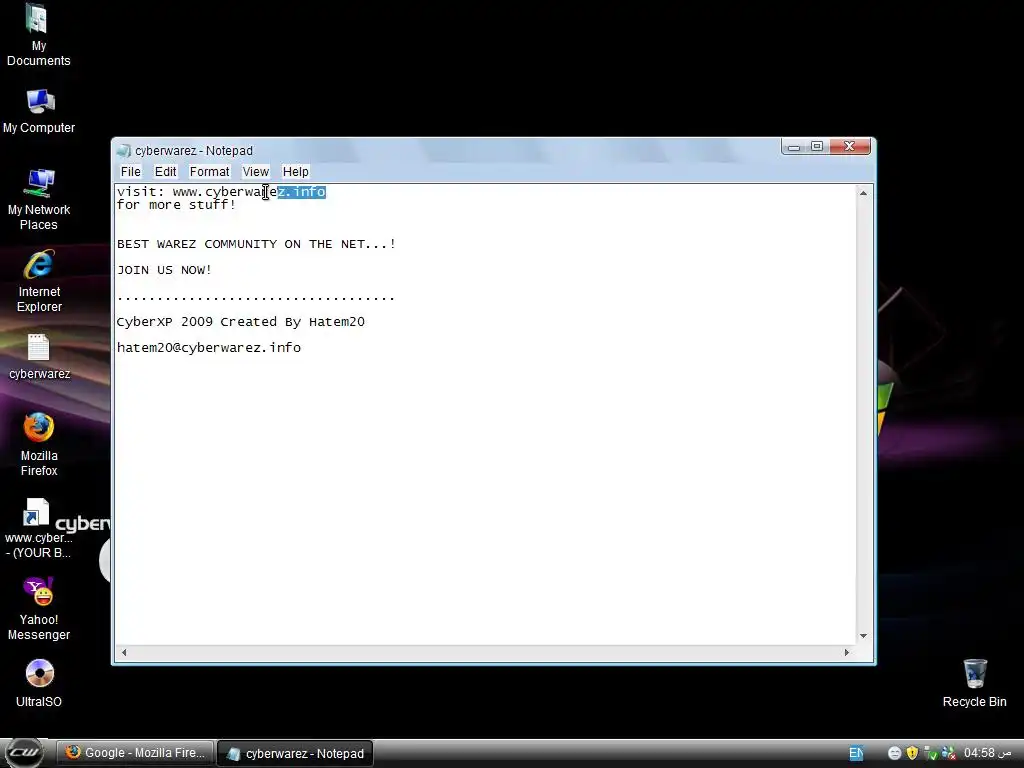Screen dimensions: 1024x768
Task: Open the Edit menu in Notepad
Action: tap(165, 172)
